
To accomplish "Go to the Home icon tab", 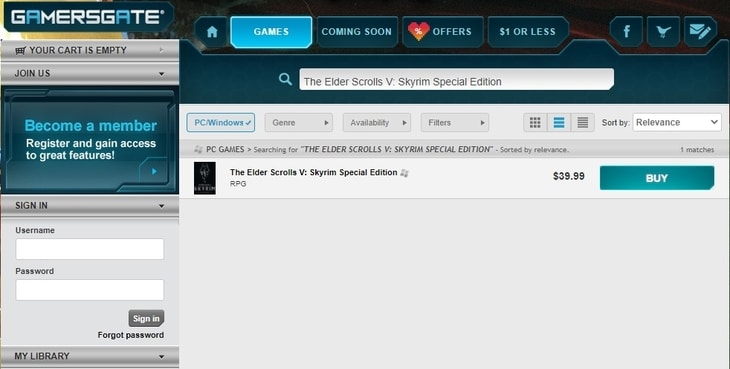I will (212, 32).
